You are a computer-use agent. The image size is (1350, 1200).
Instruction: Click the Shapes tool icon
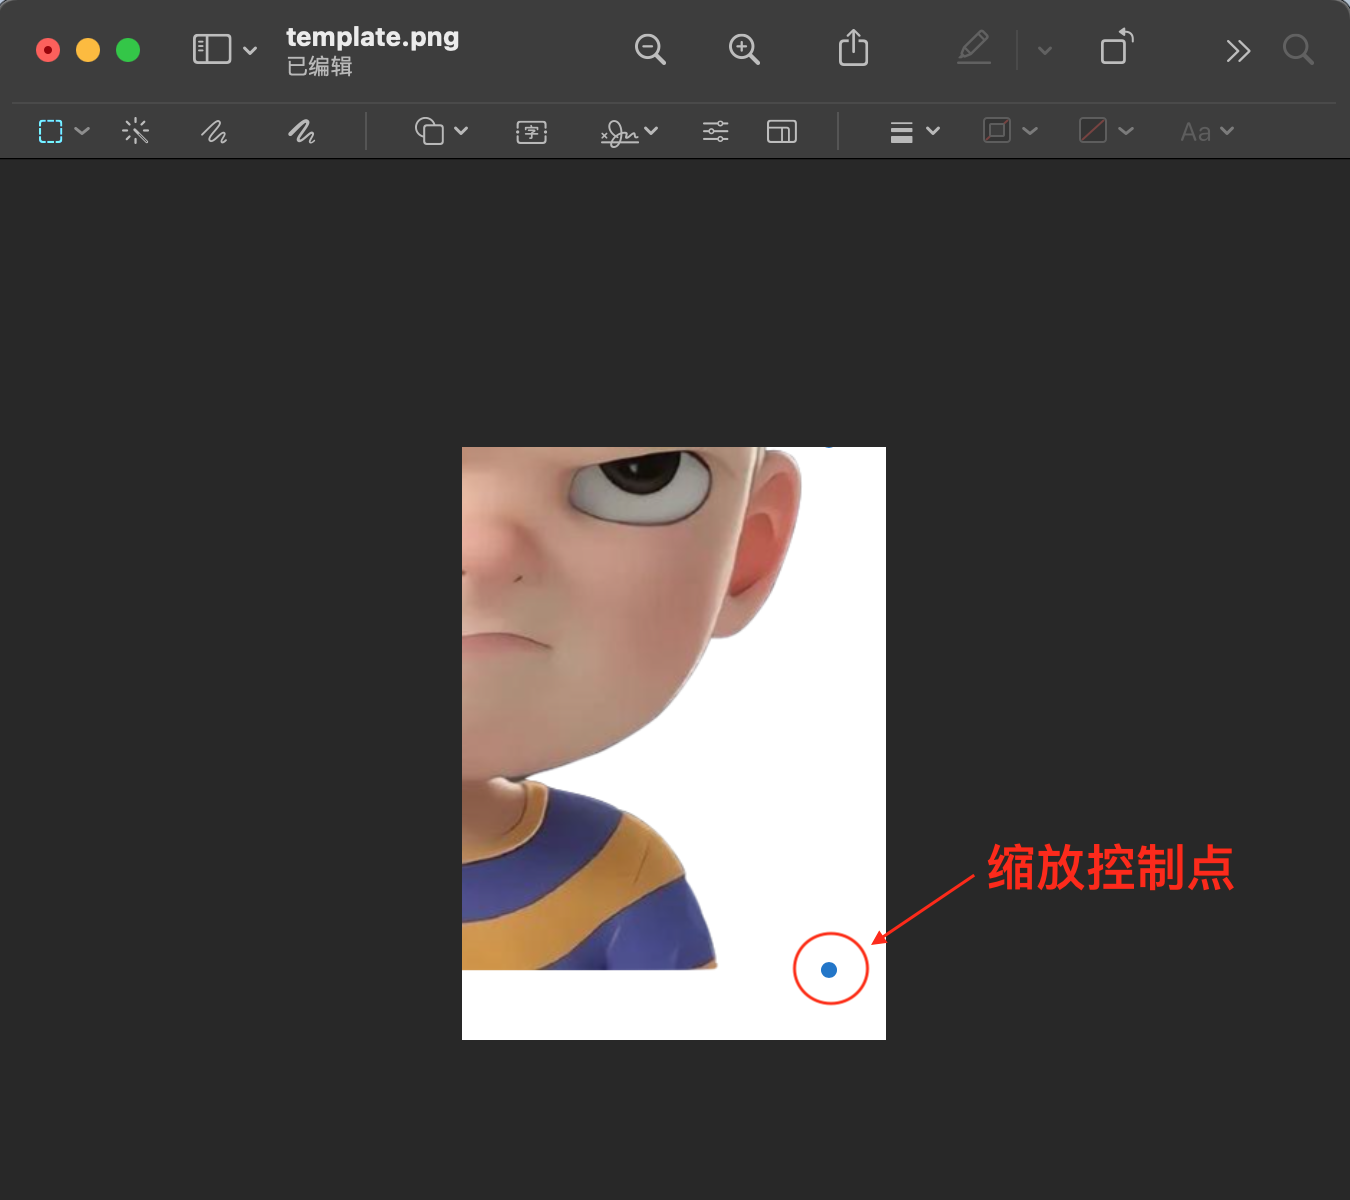429,131
